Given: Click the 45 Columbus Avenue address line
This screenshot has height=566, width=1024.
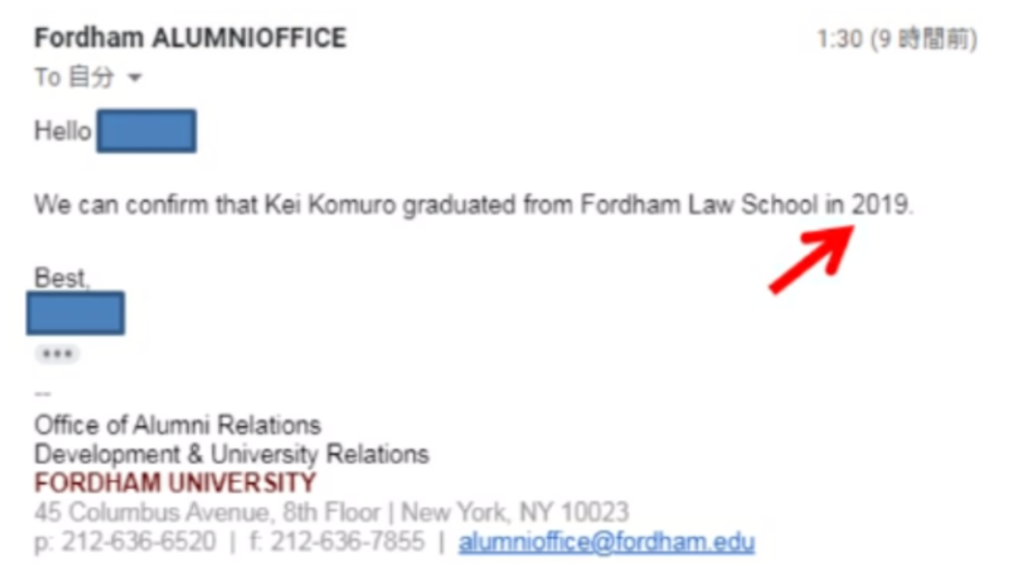Looking at the screenshot, I should coord(331,512).
